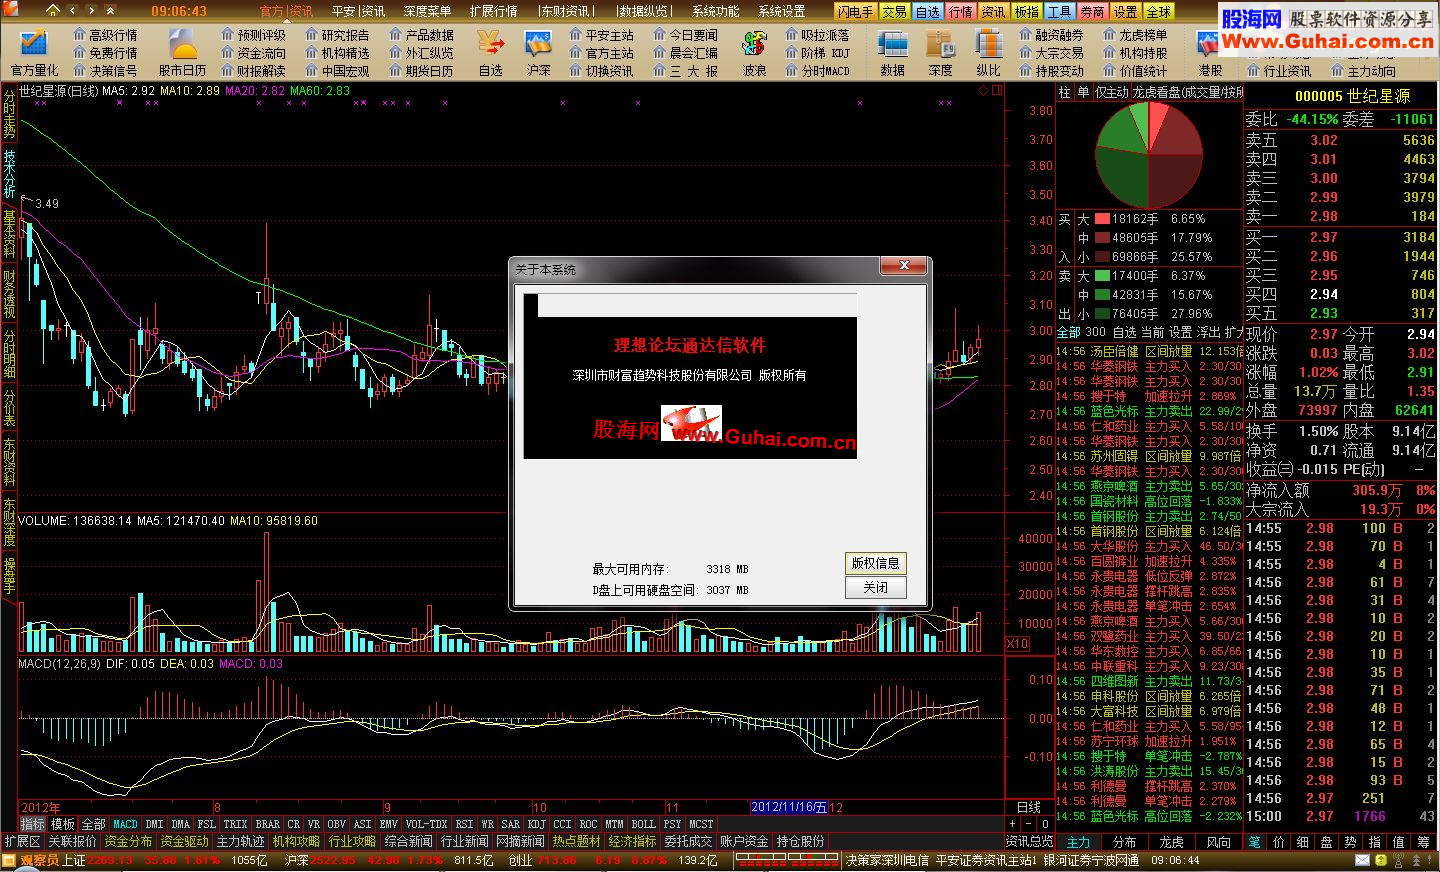Click the 大宗交易 link
The image size is (1440, 872).
point(1059,53)
